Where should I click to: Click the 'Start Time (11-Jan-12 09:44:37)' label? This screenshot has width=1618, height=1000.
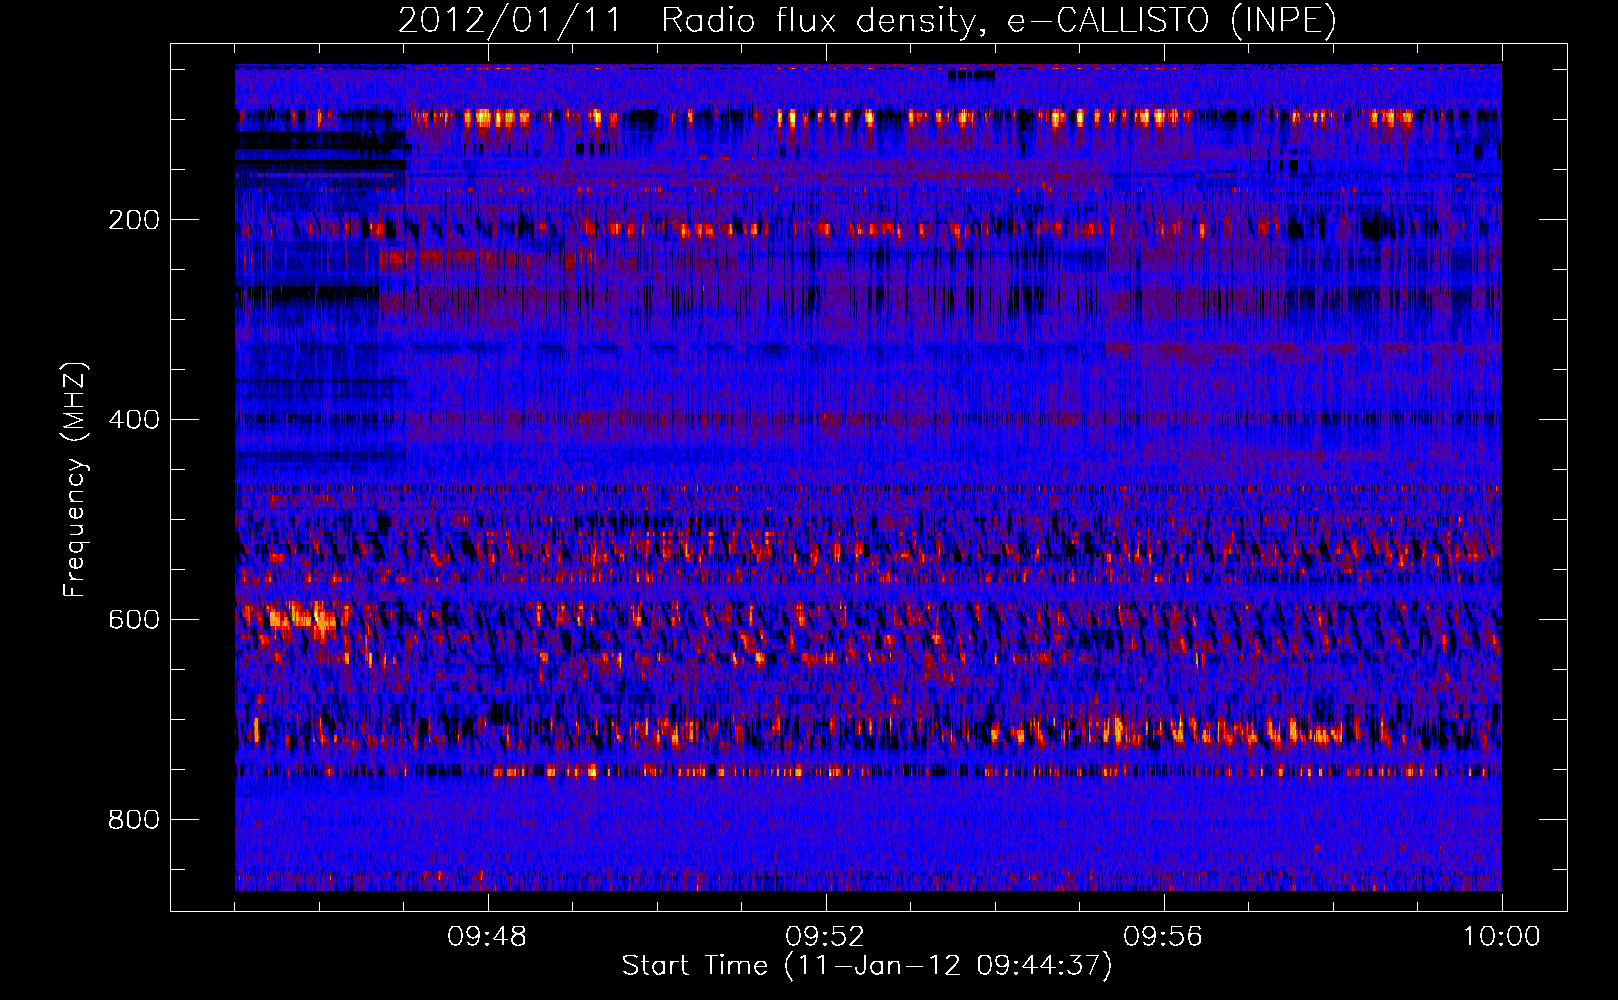point(867,966)
